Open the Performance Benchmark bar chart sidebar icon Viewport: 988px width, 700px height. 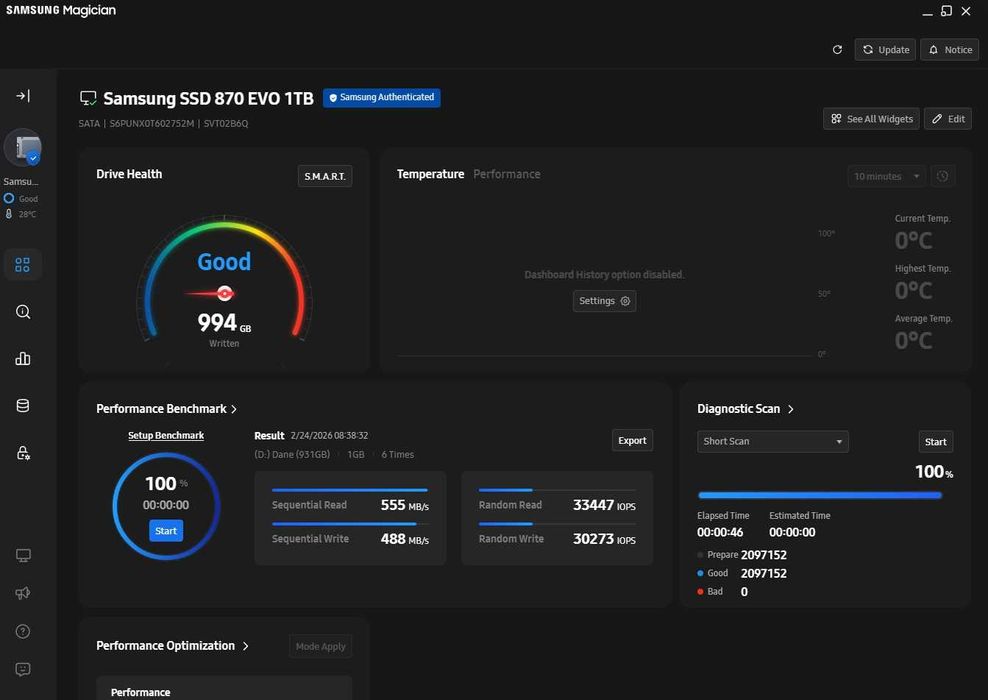(23, 359)
